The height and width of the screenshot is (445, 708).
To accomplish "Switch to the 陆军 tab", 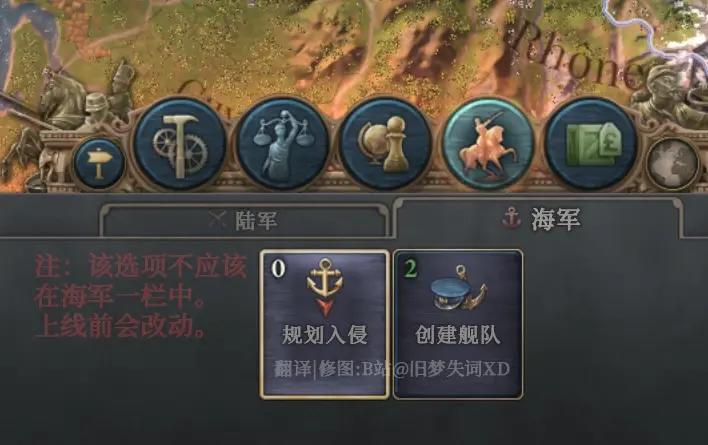I will point(245,220).
